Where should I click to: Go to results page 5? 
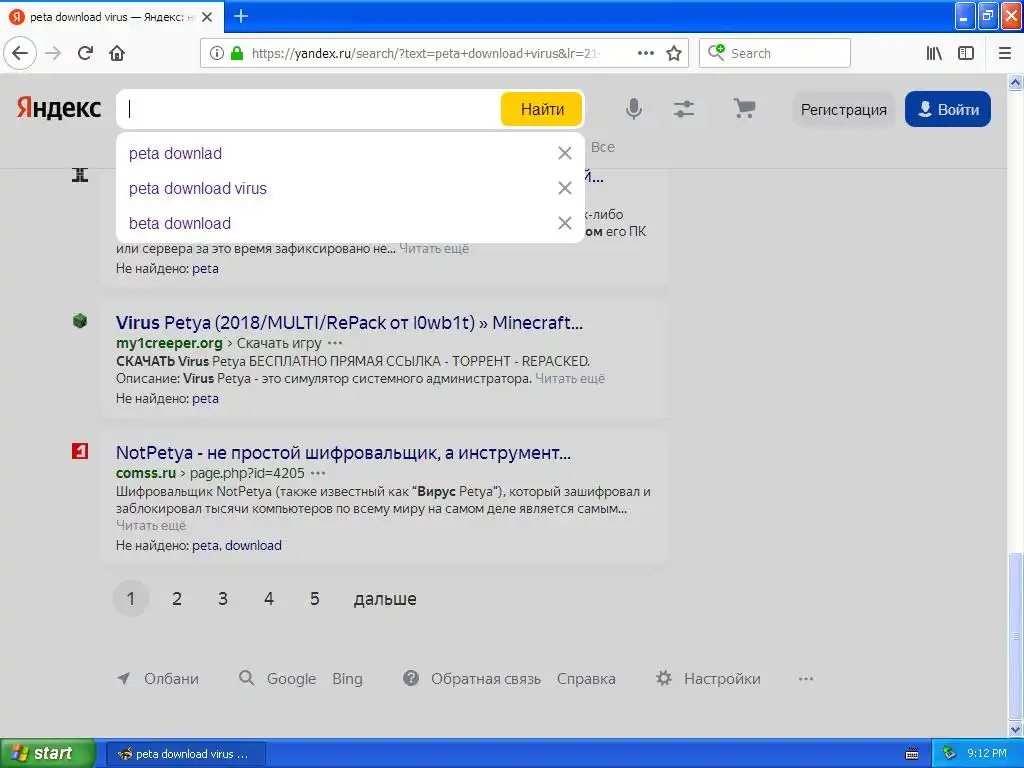[x=314, y=598]
